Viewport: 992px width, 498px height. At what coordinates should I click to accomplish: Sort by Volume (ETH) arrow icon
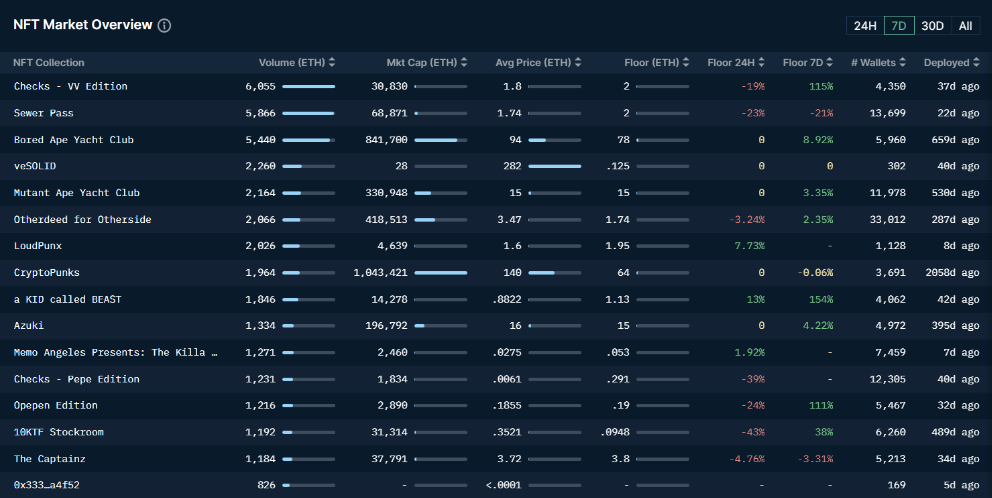point(331,63)
